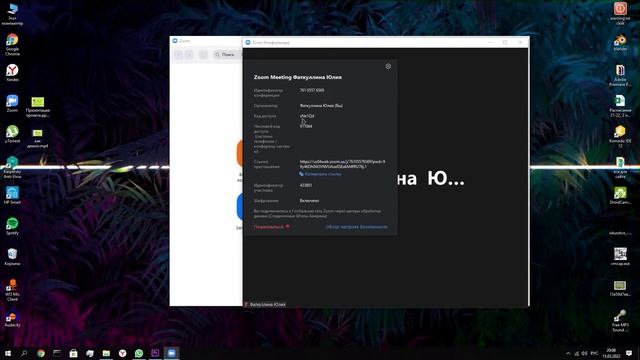Click the search field in Zoom window
Viewport: 640px width, 360px height.
[x=227, y=54]
